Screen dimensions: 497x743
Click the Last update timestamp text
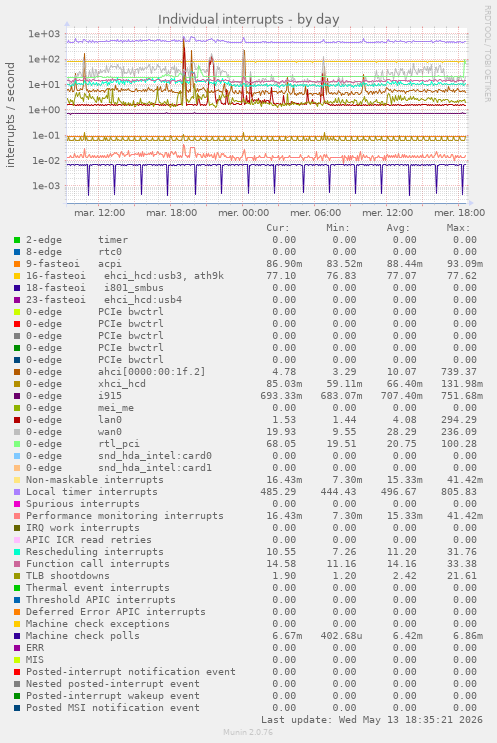(x=372, y=720)
